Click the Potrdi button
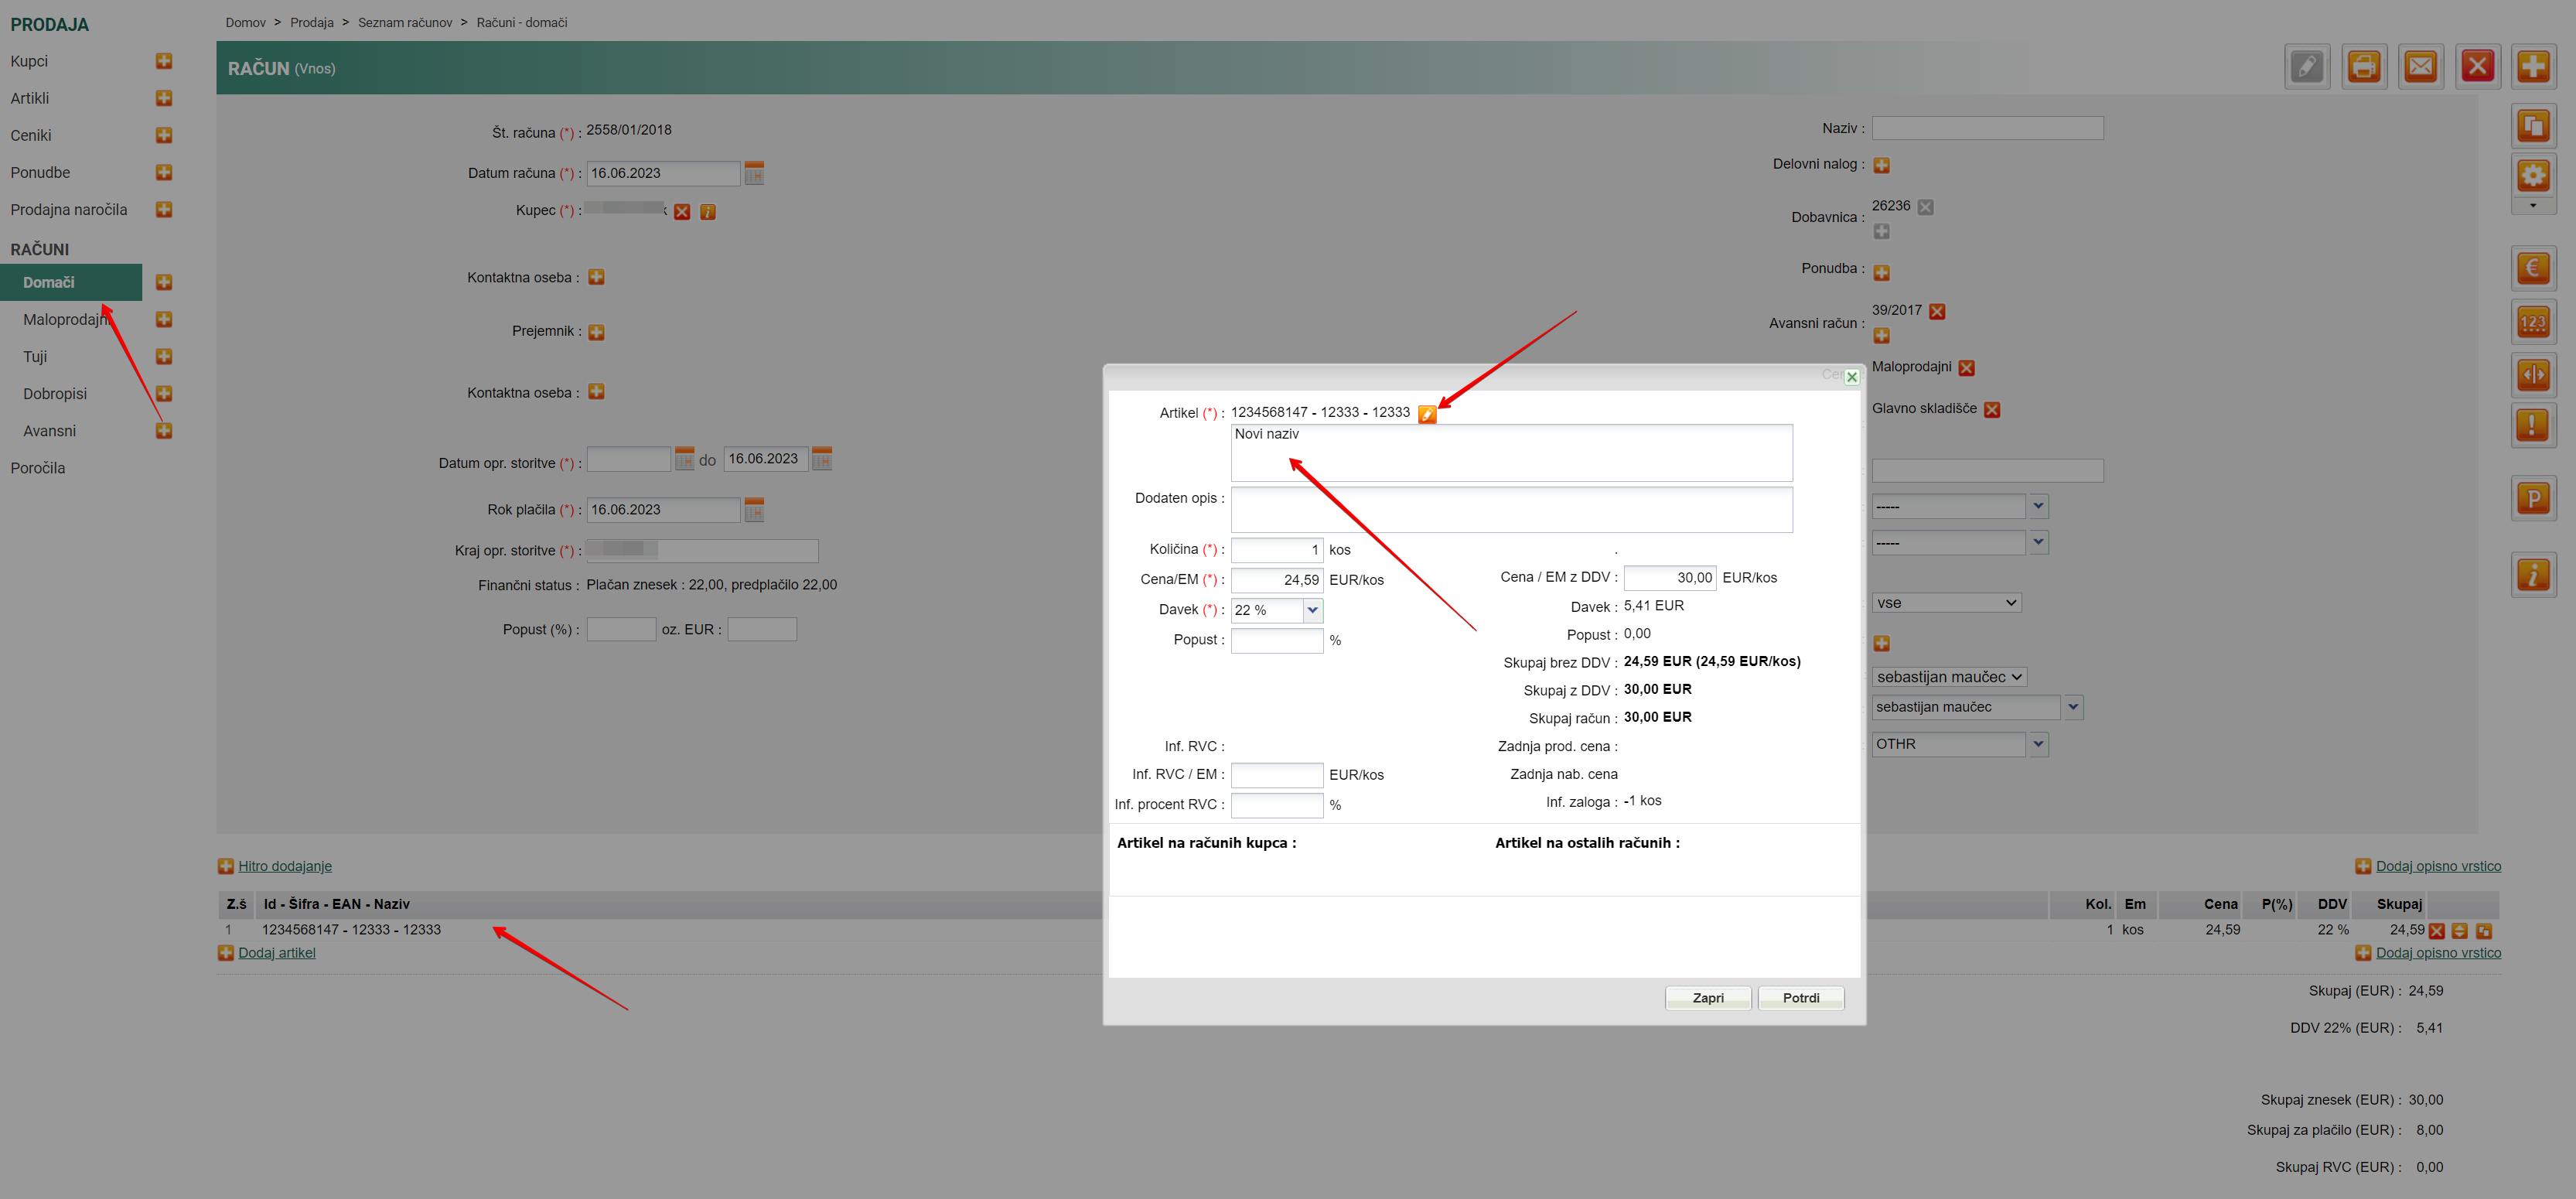The height and width of the screenshot is (1199, 2576). tap(1800, 997)
